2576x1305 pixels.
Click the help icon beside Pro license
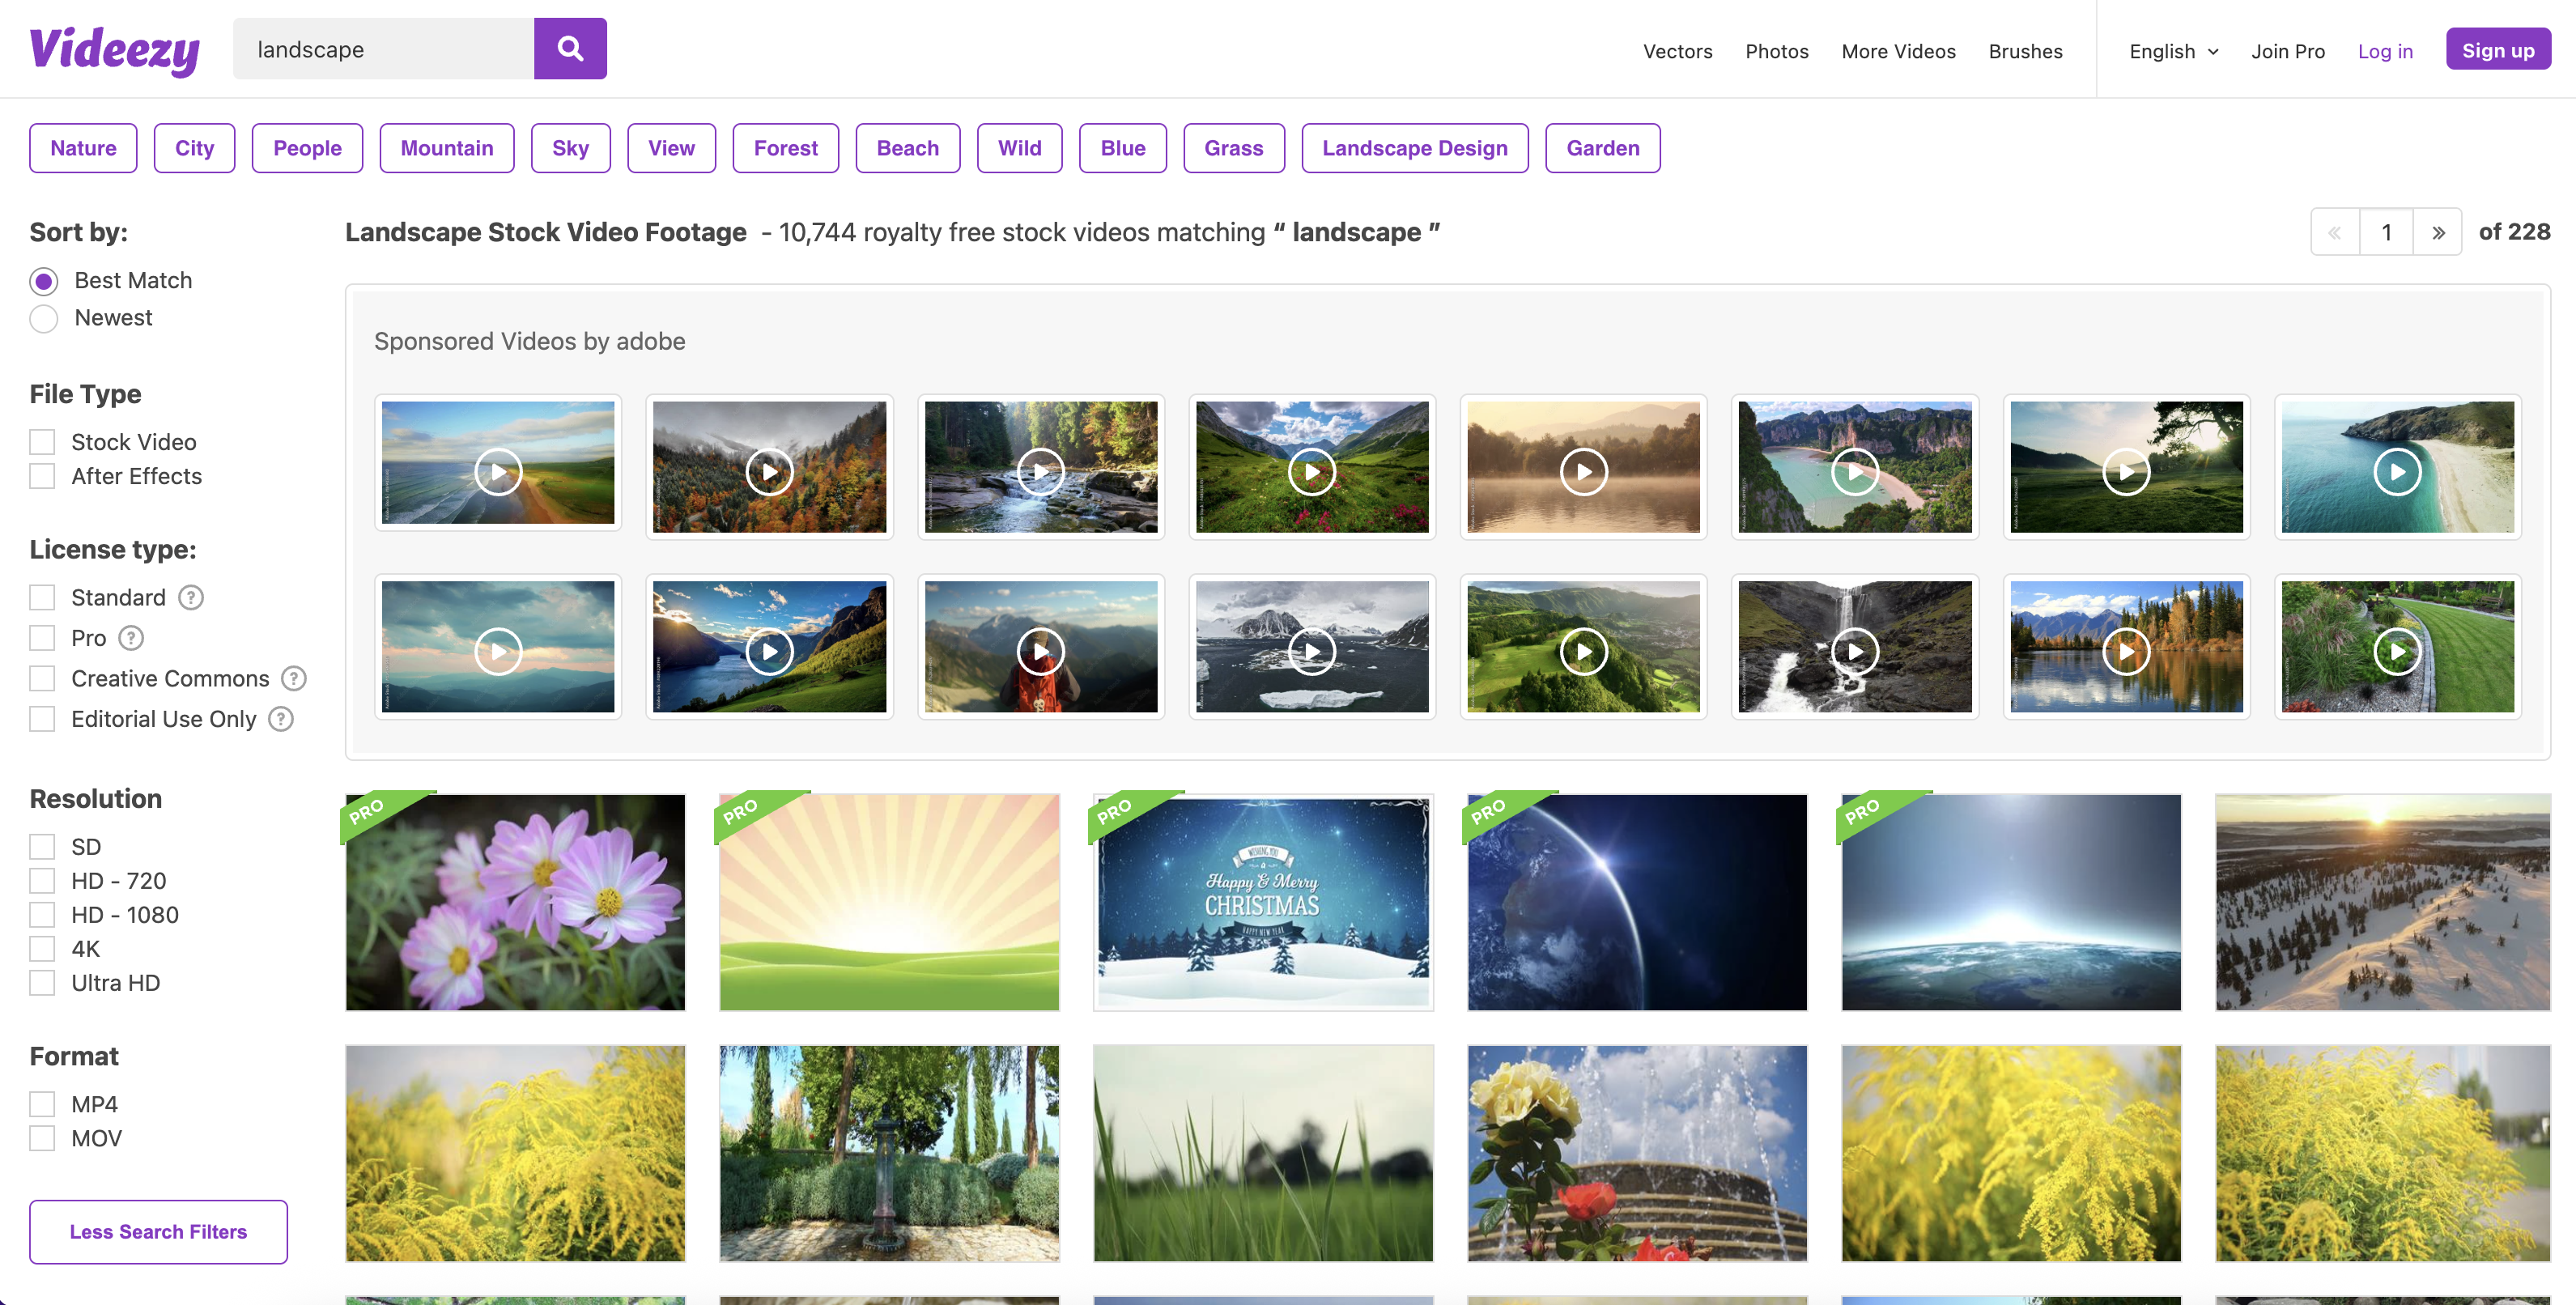(131, 638)
